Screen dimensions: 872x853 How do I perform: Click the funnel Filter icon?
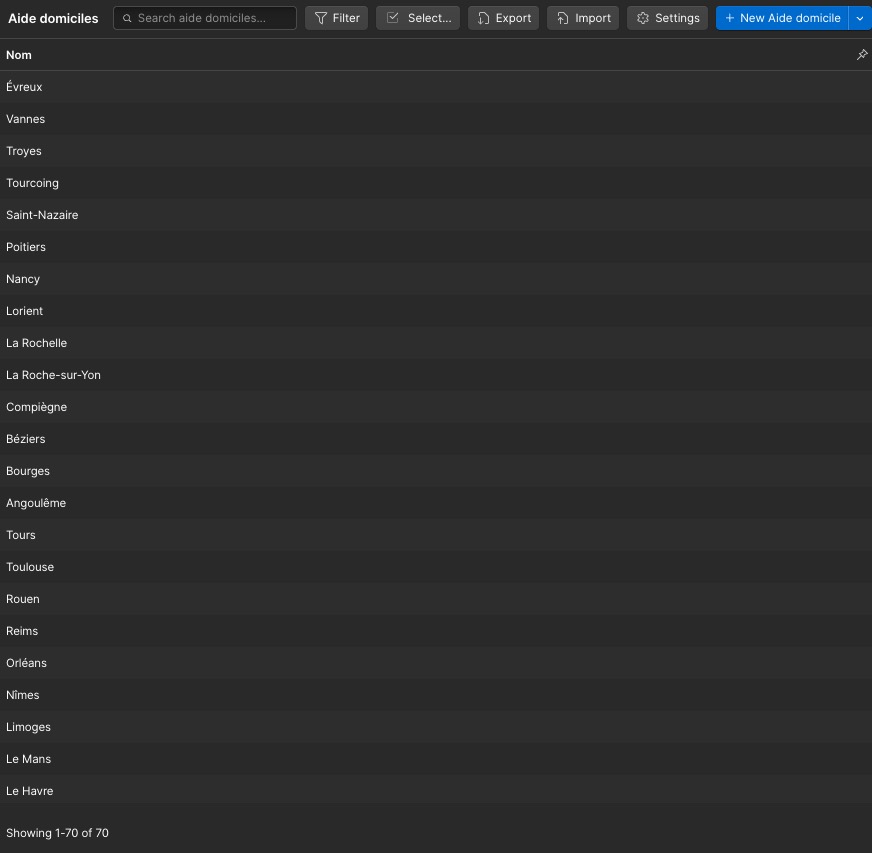pyautogui.click(x=321, y=18)
